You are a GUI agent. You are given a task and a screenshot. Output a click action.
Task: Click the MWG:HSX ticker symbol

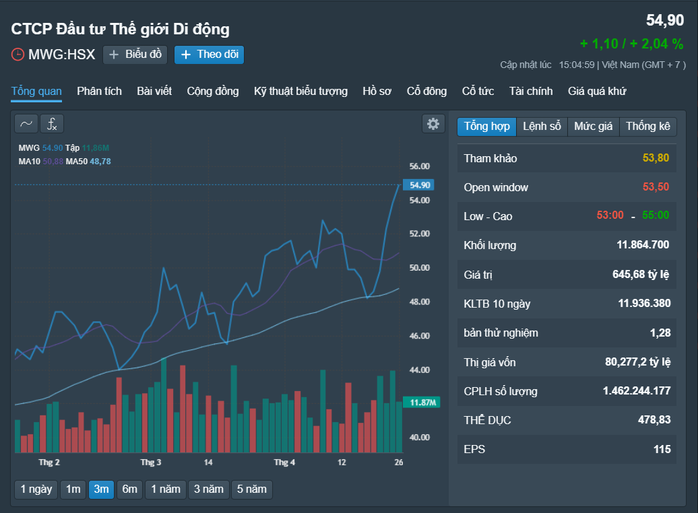pyautogui.click(x=61, y=54)
